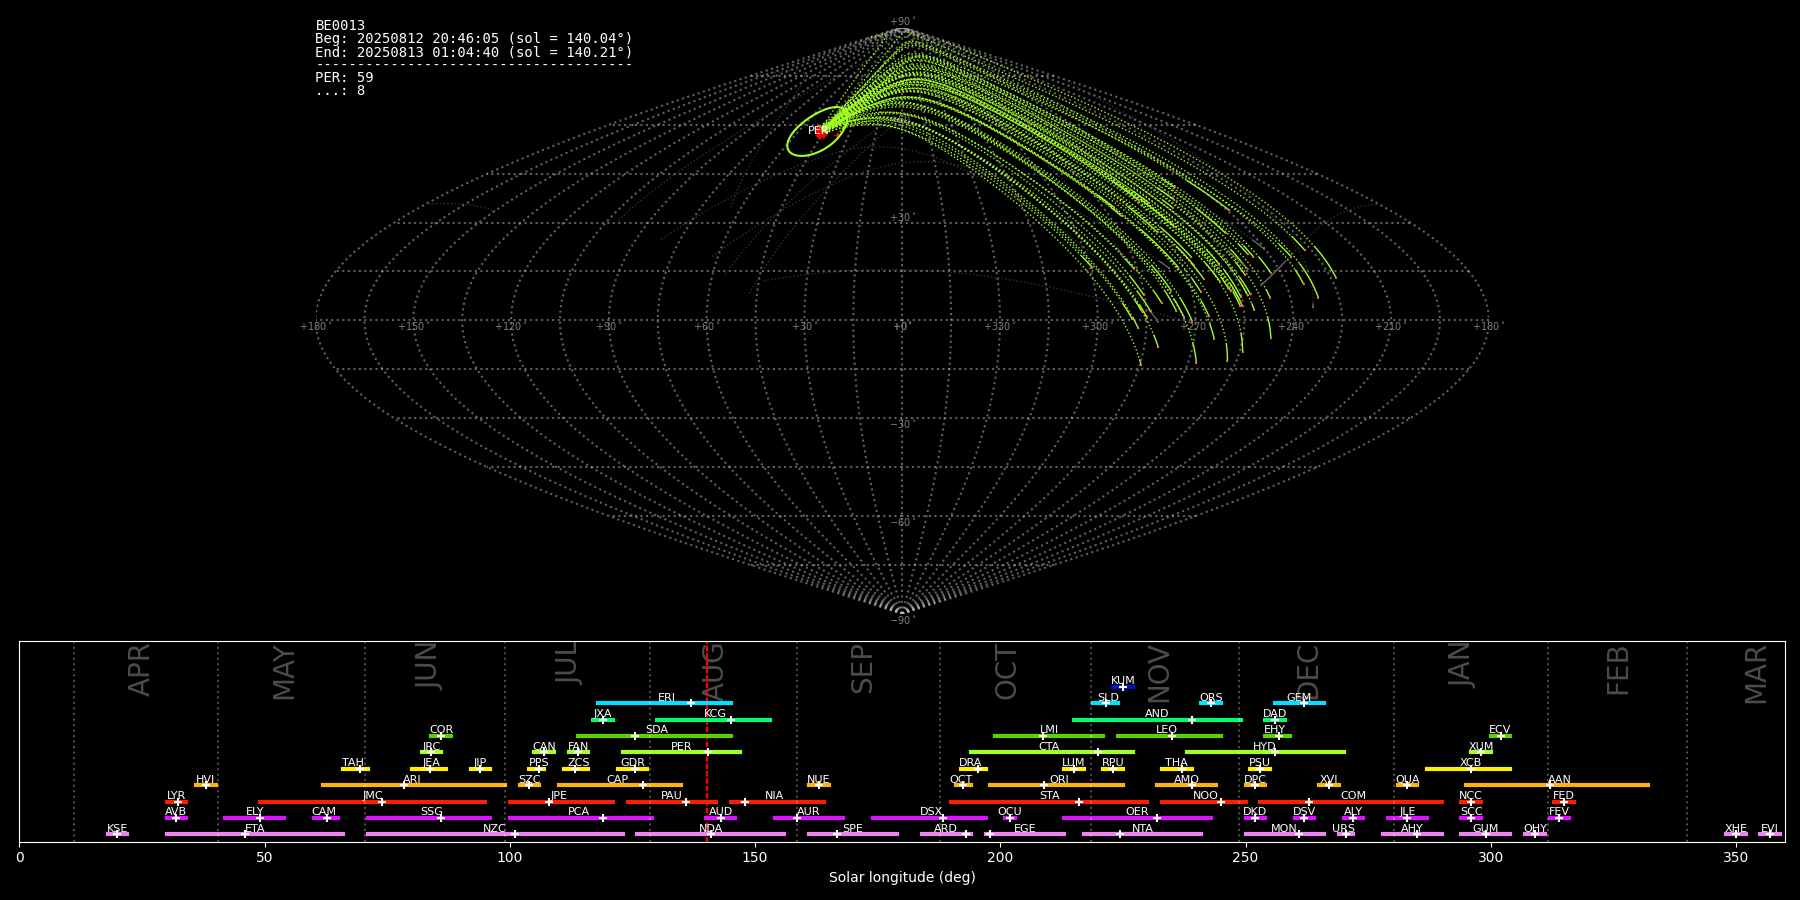This screenshot has width=1800, height=900.
Task: Click the PER radiant label on sky map
Action: pyautogui.click(x=817, y=131)
